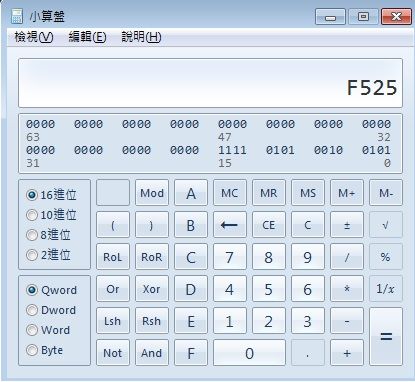Viewport: 415px width, 382px height.
Task: Add to memory with M+
Action: coord(347,193)
